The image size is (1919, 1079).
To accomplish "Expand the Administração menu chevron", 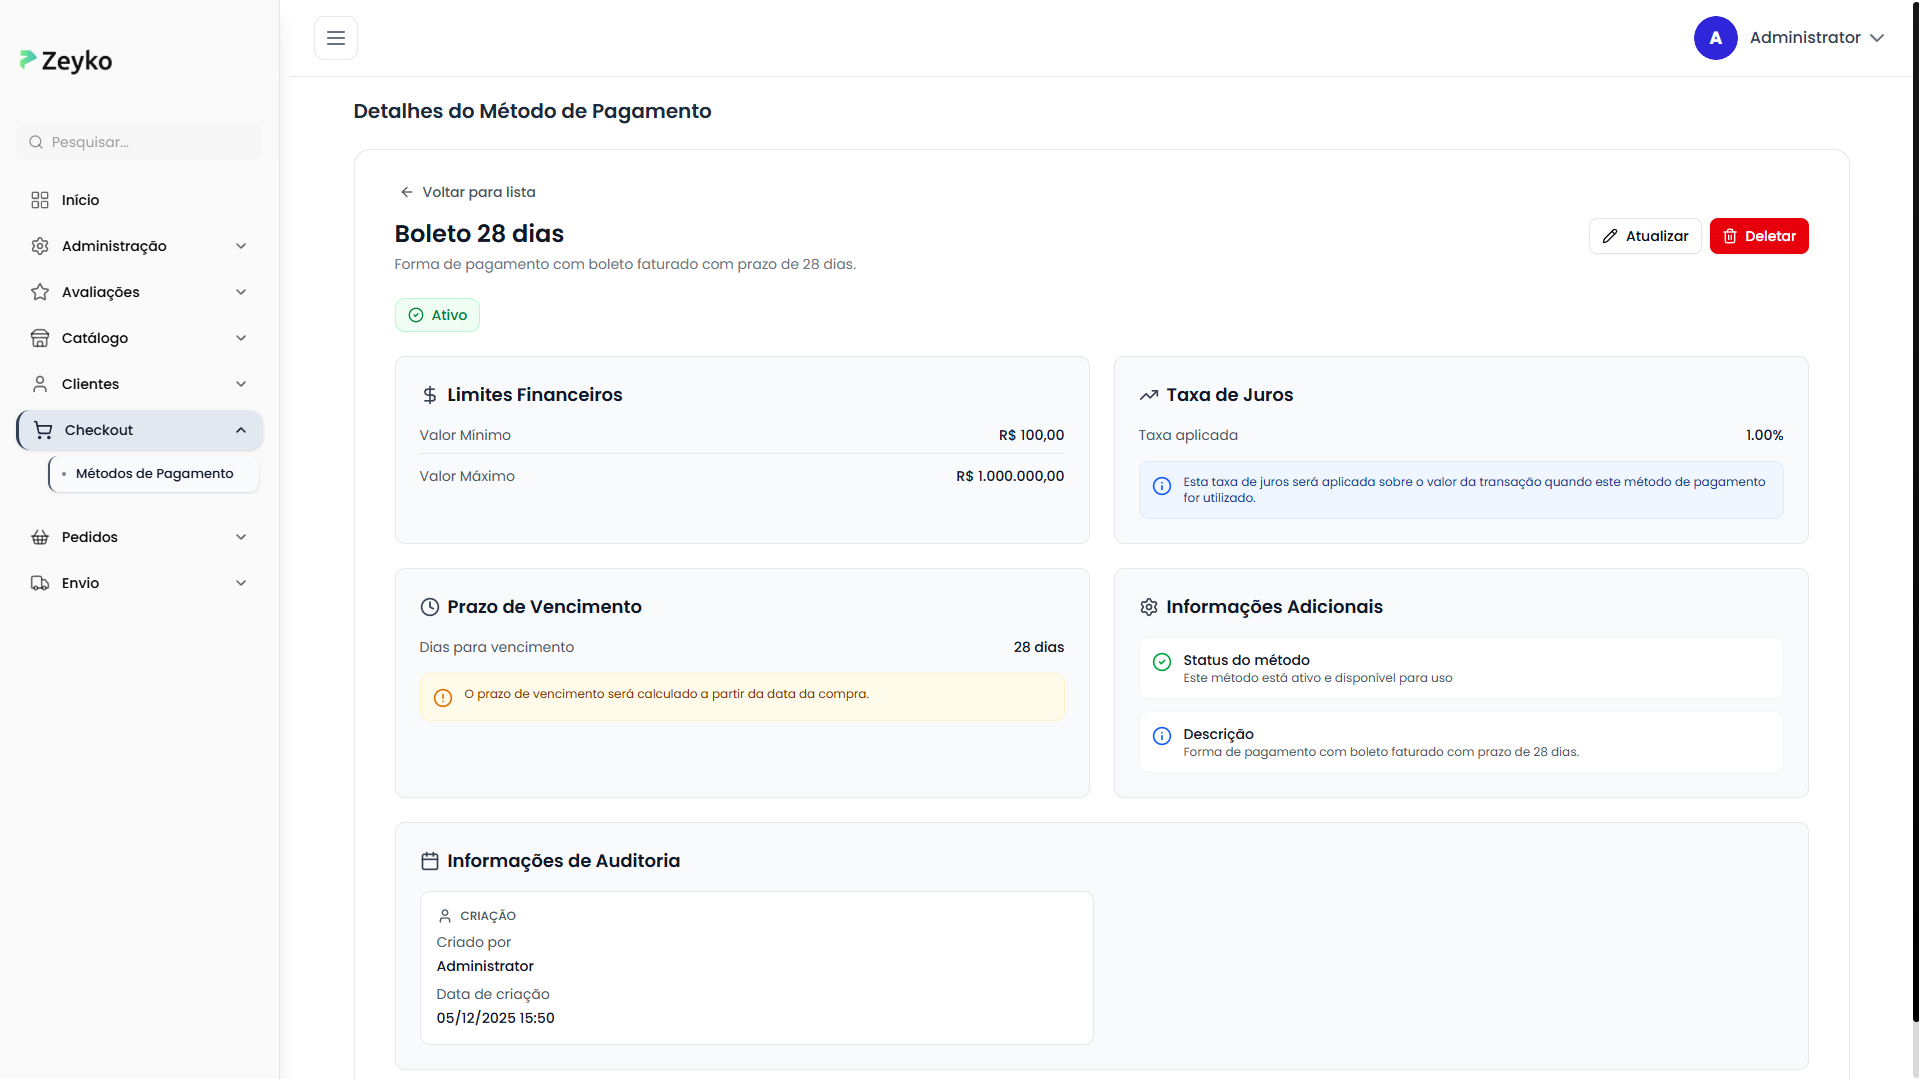I will 241,246.
